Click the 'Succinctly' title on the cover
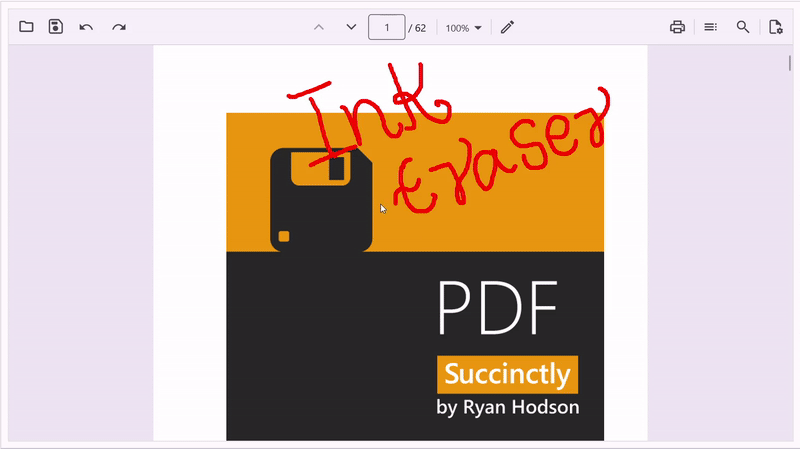The height and width of the screenshot is (449, 800). 507,375
